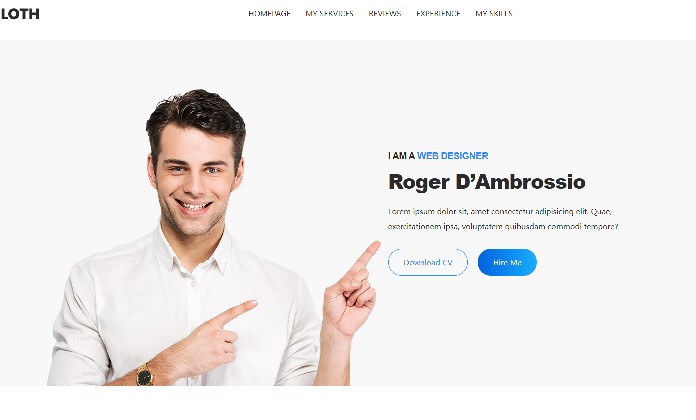
Task: Jump to My Skills section
Action: pos(494,13)
